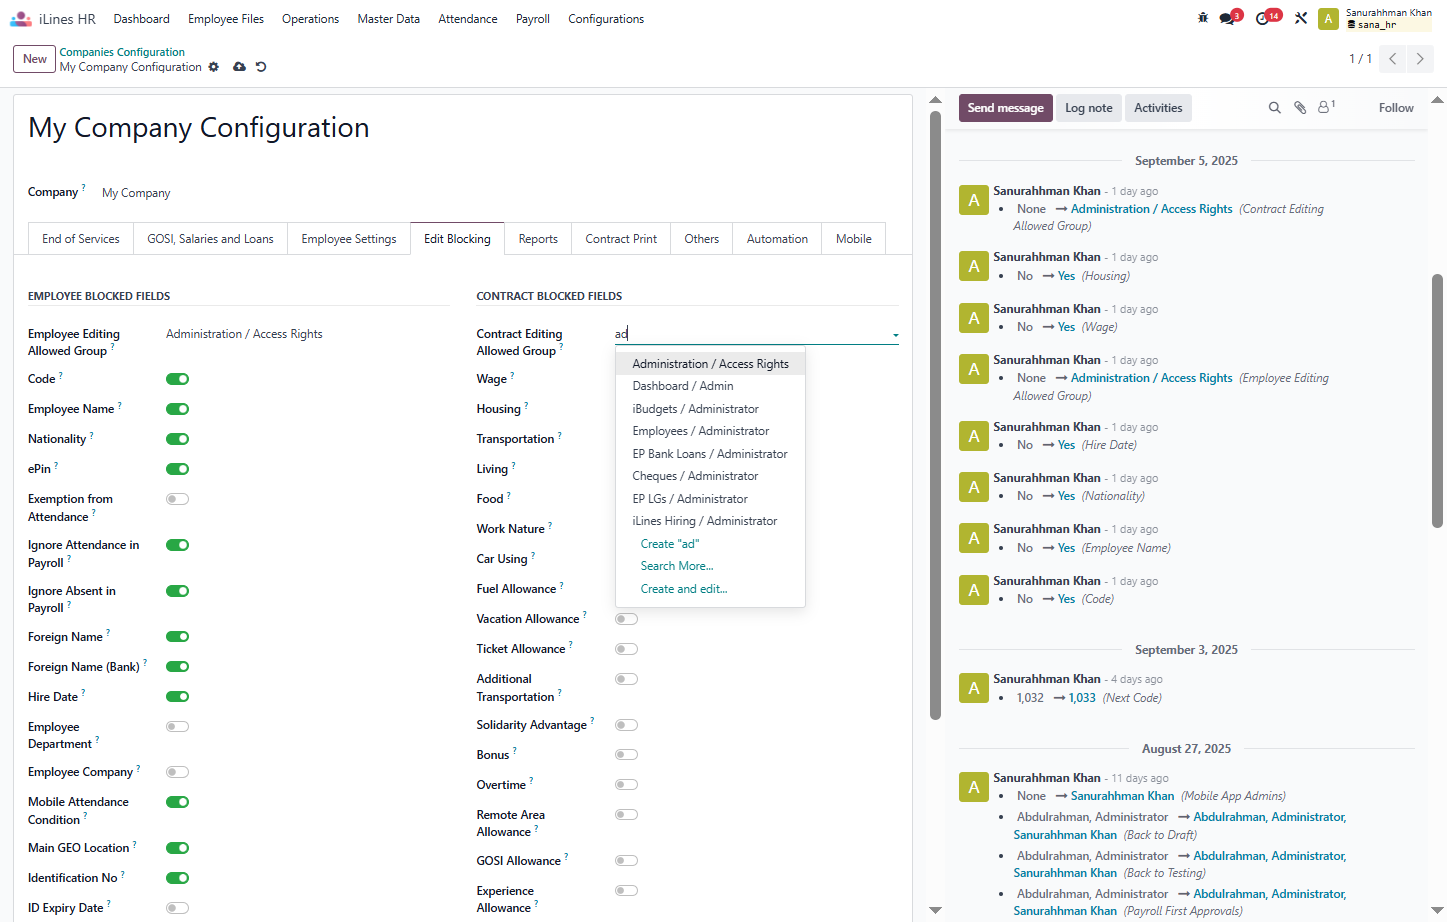The image size is (1447, 922).
Task: Open the followers person icon in chatter
Action: (x=1326, y=107)
